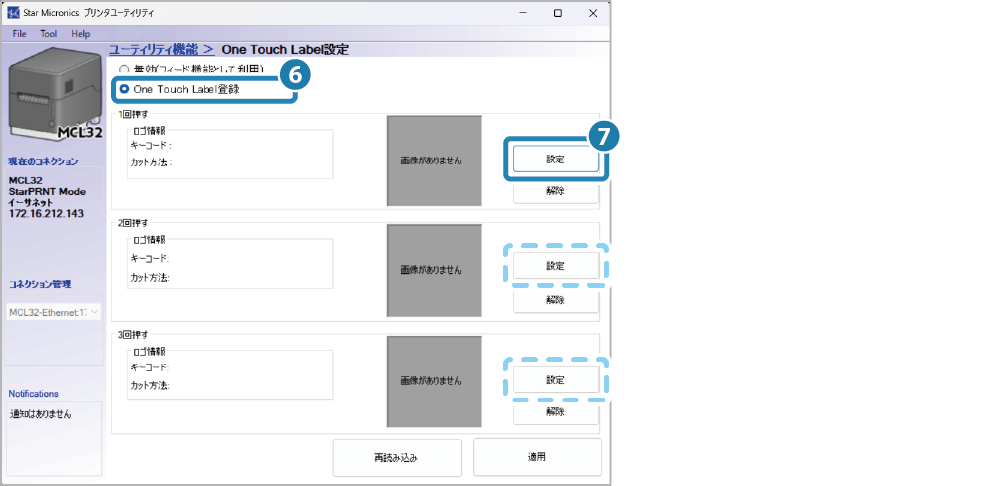Image resolution: width=1000 pixels, height=486 pixels.
Task: Click 設定 button for 2回押す
Action: coord(555,266)
